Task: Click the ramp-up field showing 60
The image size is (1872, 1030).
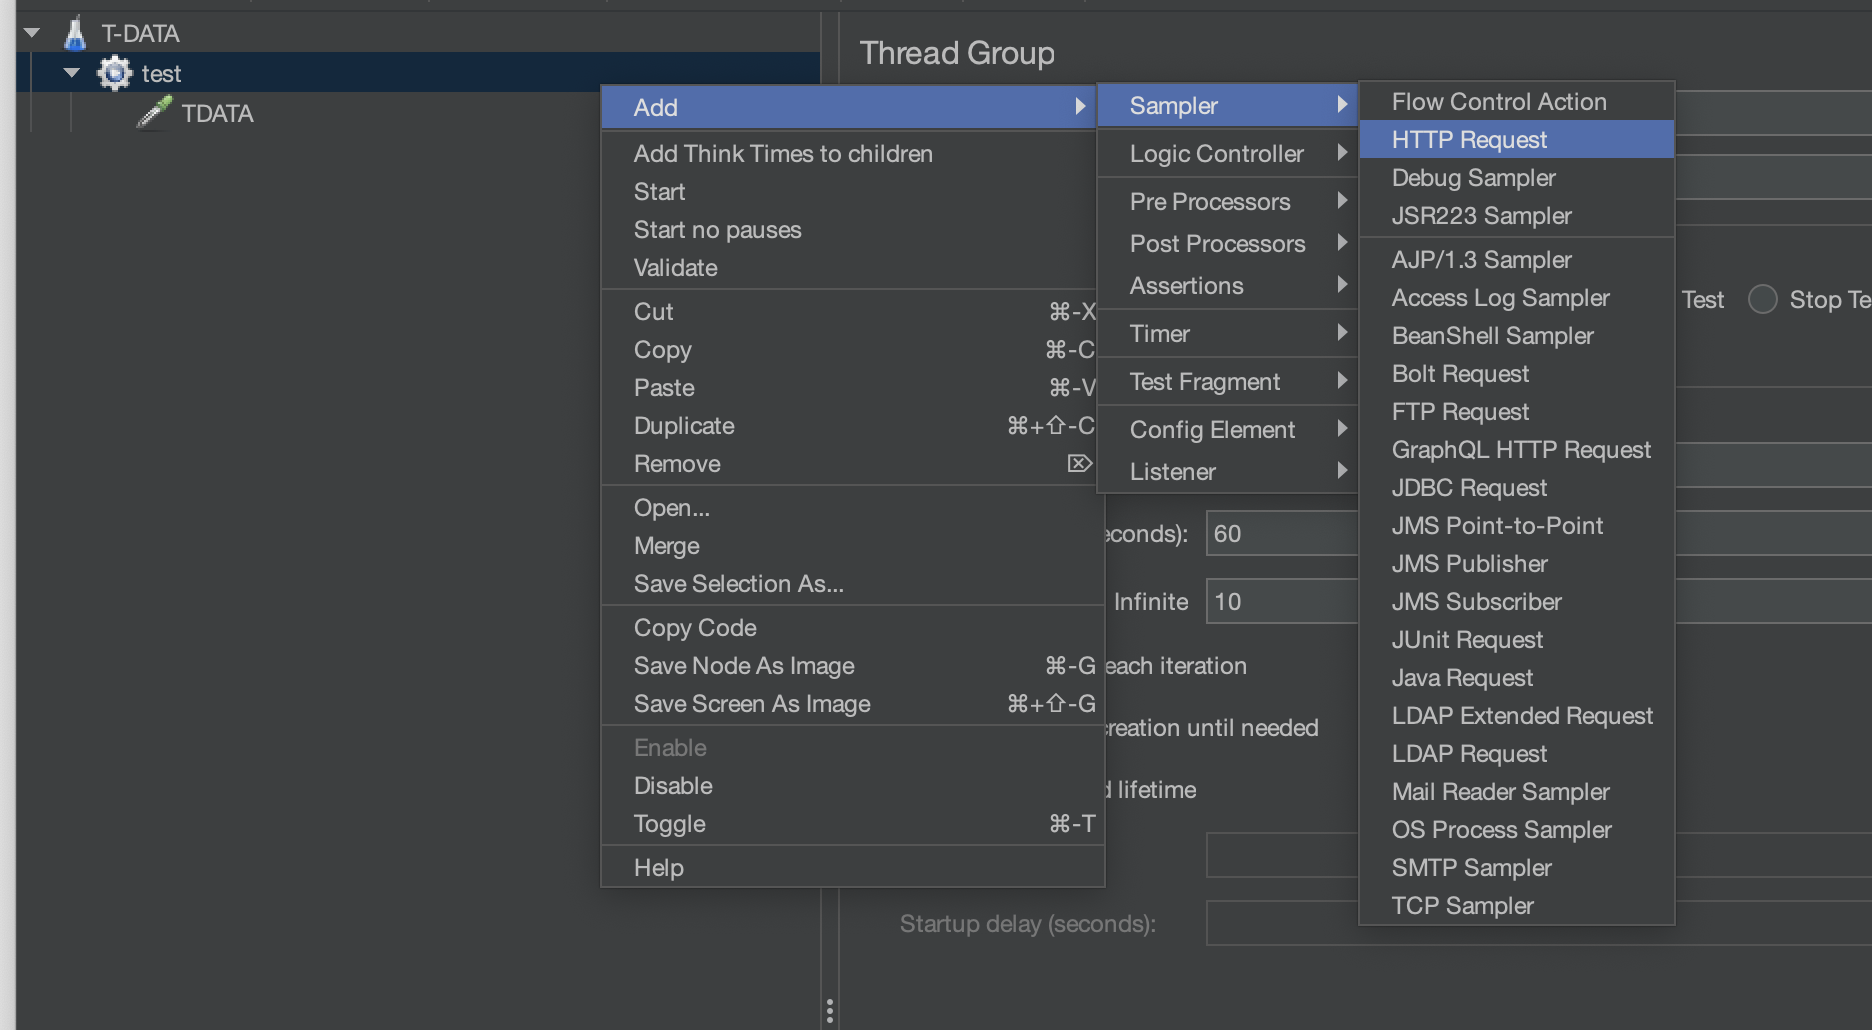Action: [1282, 533]
